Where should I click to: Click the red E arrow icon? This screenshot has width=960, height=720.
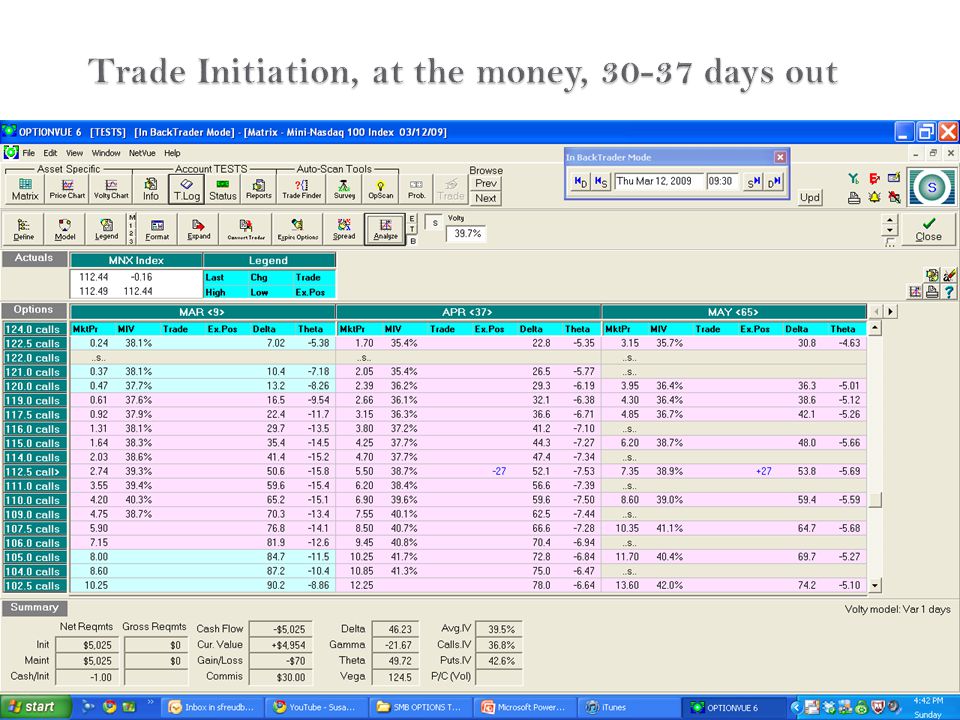point(874,179)
